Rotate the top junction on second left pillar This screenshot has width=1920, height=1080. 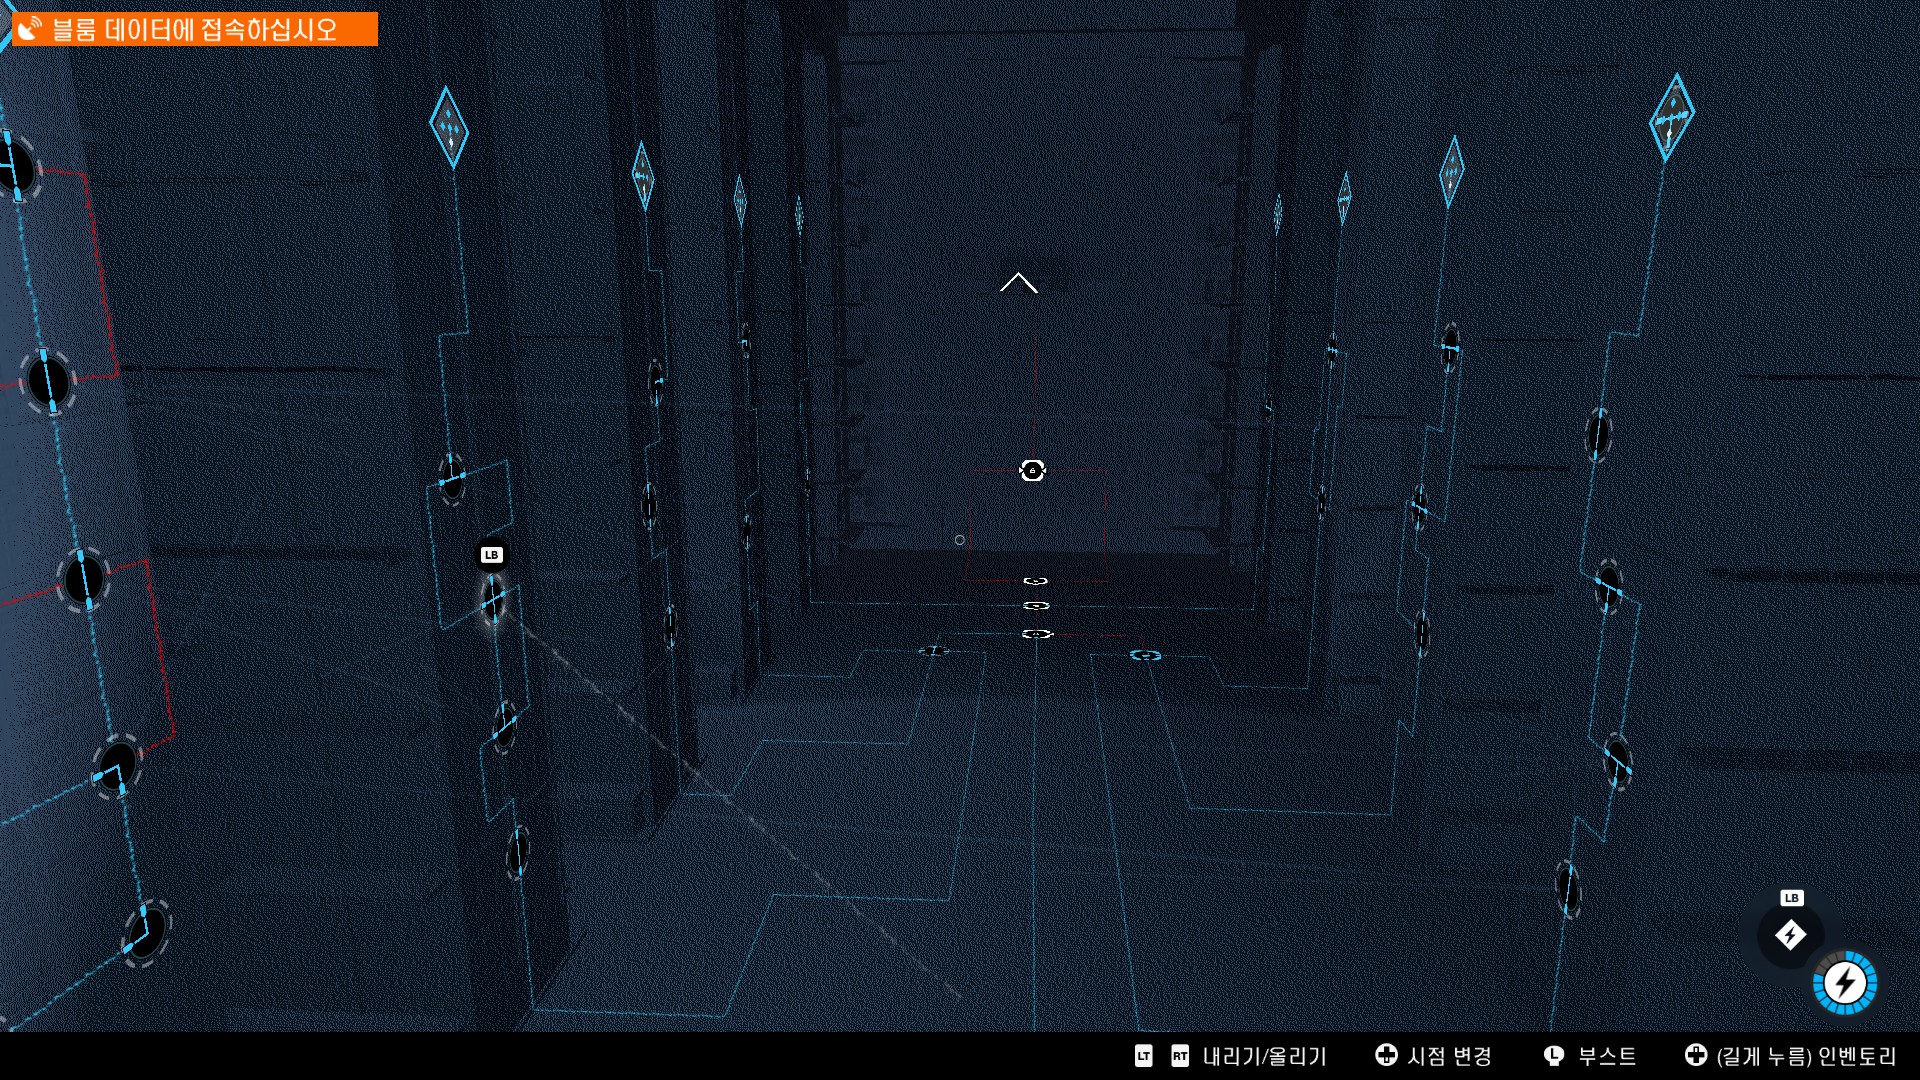click(656, 381)
